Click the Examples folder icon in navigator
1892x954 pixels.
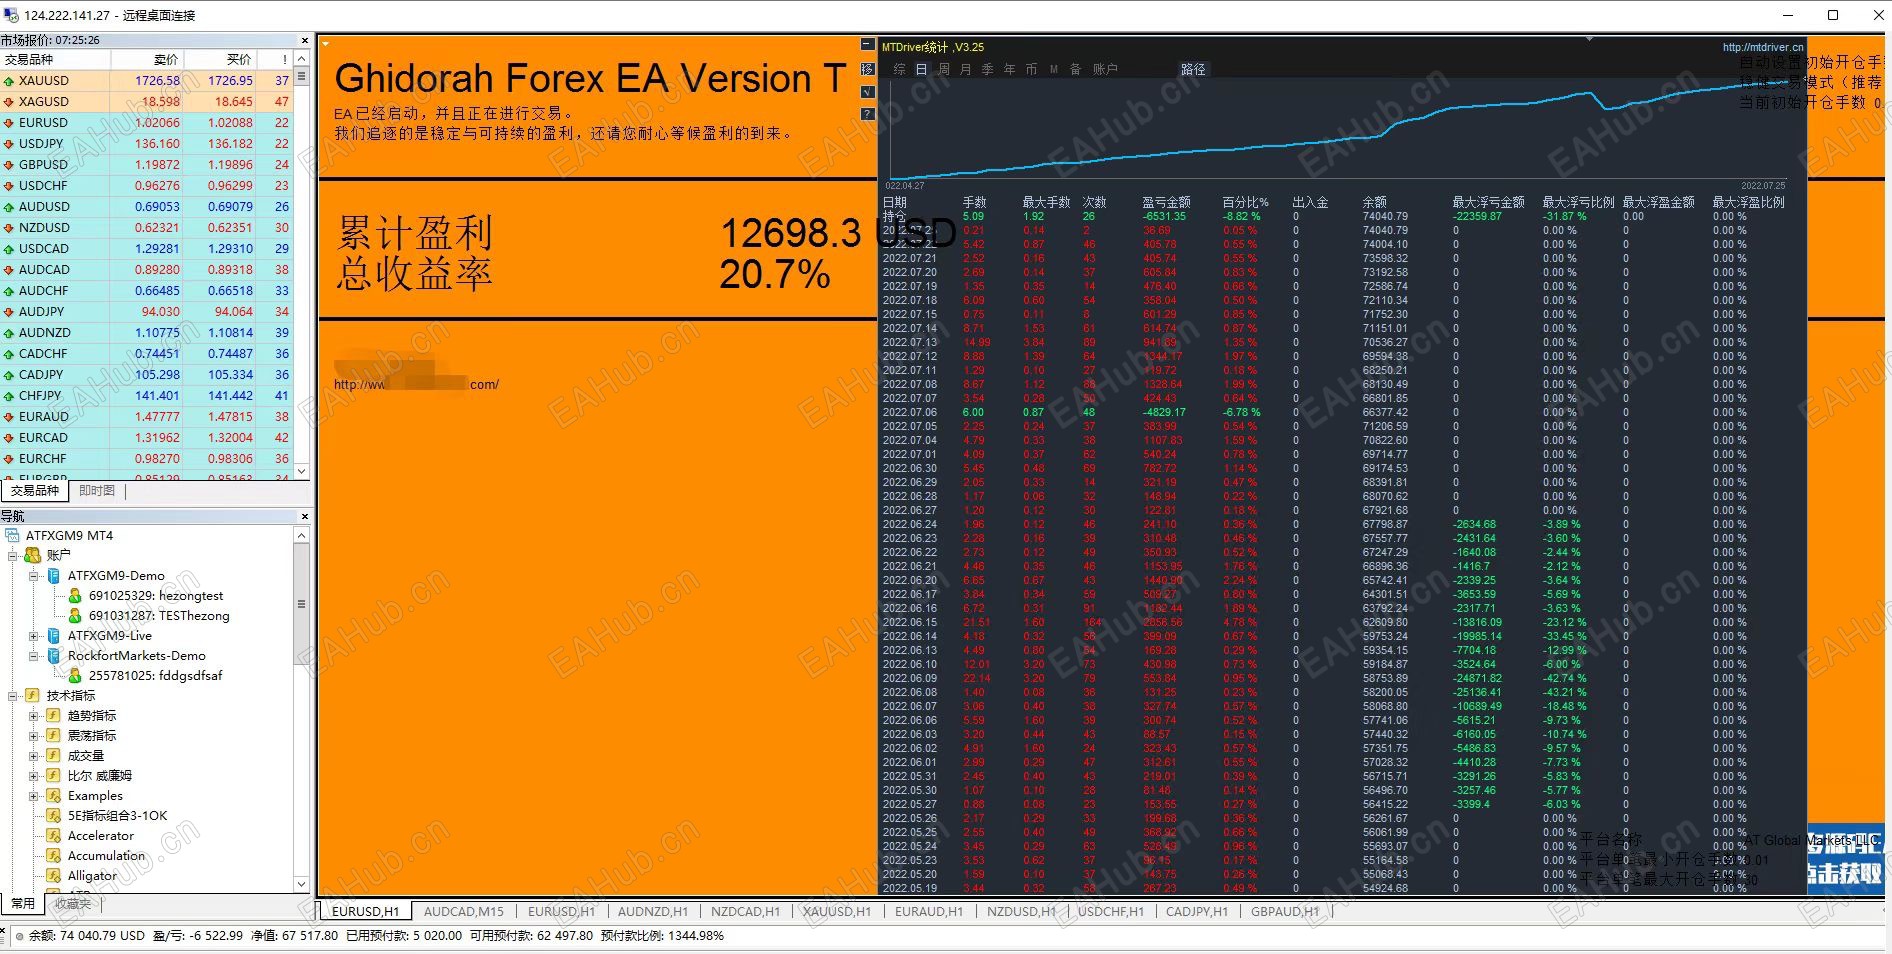(54, 796)
